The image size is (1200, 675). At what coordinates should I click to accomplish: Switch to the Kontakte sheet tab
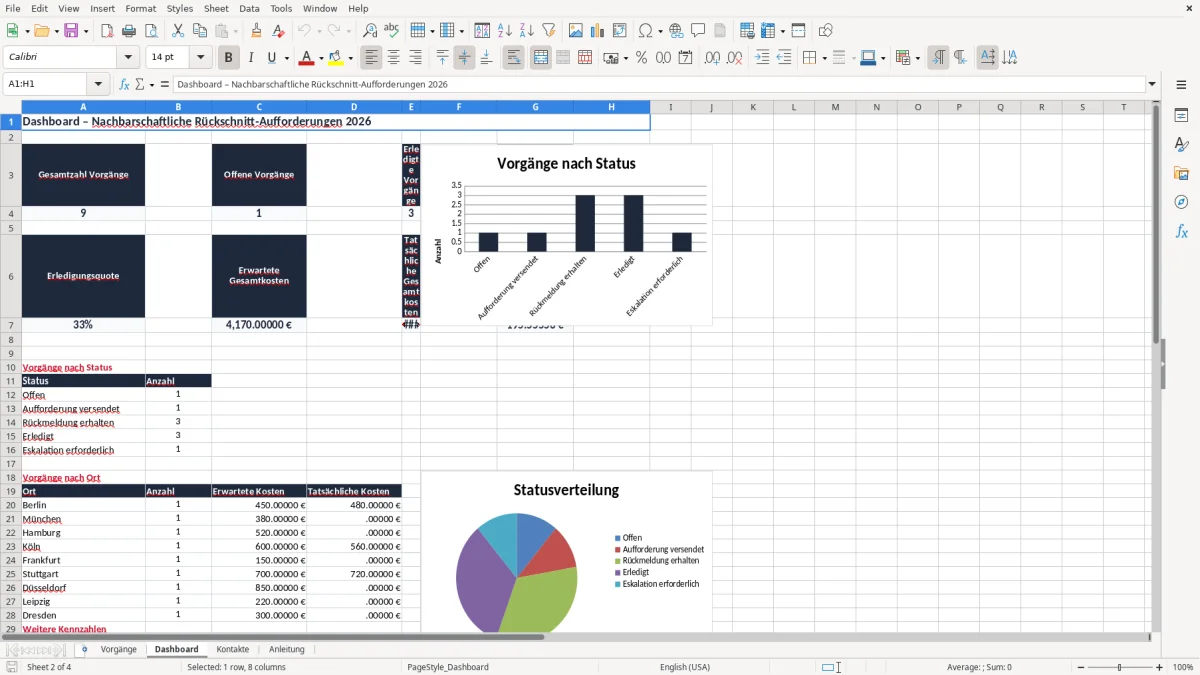pyautogui.click(x=233, y=649)
